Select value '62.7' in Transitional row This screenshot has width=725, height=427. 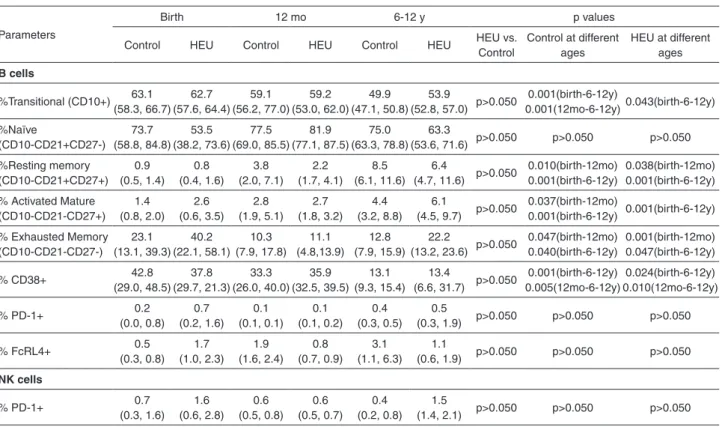pos(202,94)
